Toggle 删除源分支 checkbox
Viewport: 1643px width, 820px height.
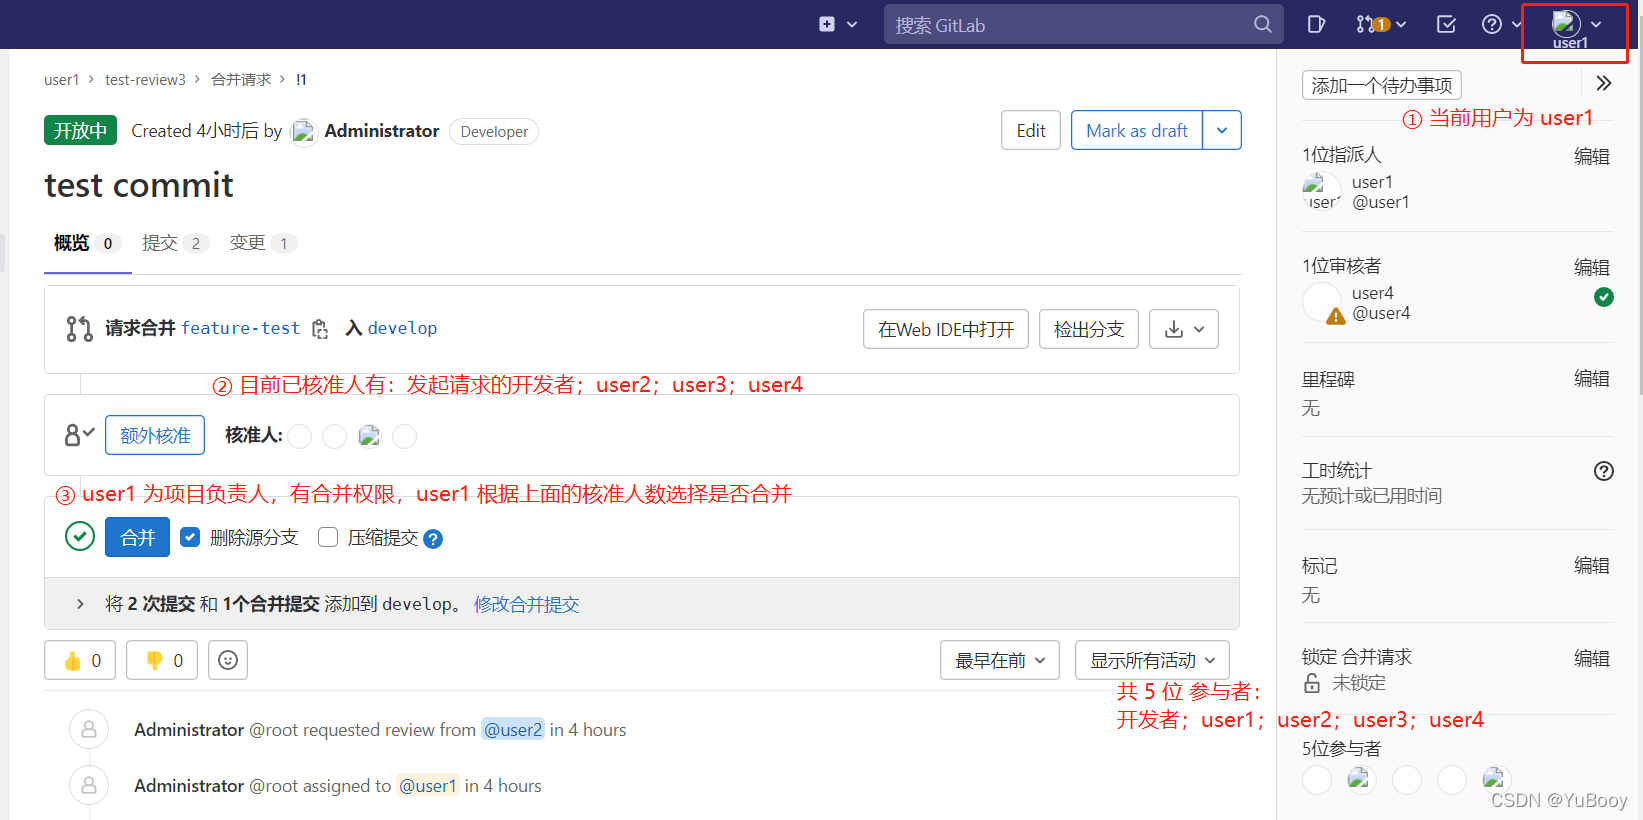coord(190,537)
